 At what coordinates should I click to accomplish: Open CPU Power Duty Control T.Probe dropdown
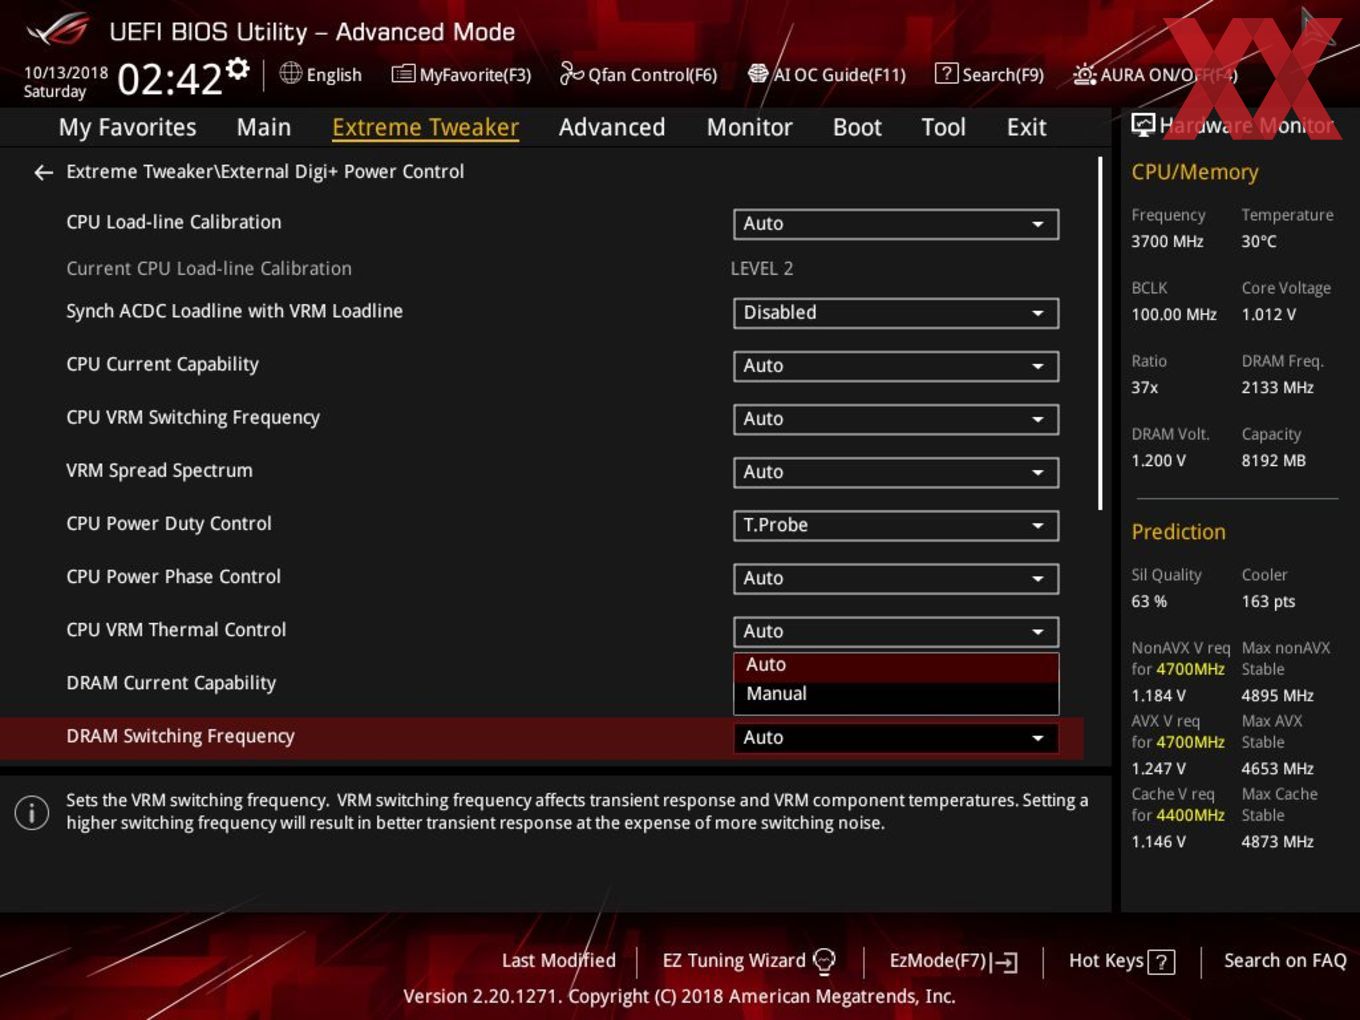(x=896, y=525)
